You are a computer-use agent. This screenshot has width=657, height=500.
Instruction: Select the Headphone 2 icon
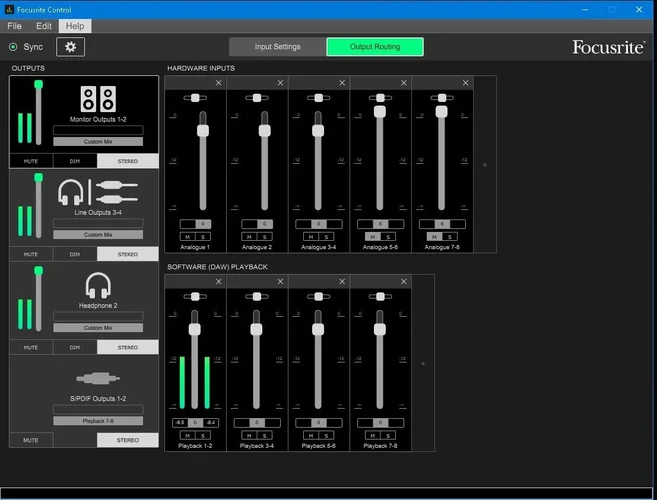pos(98,285)
